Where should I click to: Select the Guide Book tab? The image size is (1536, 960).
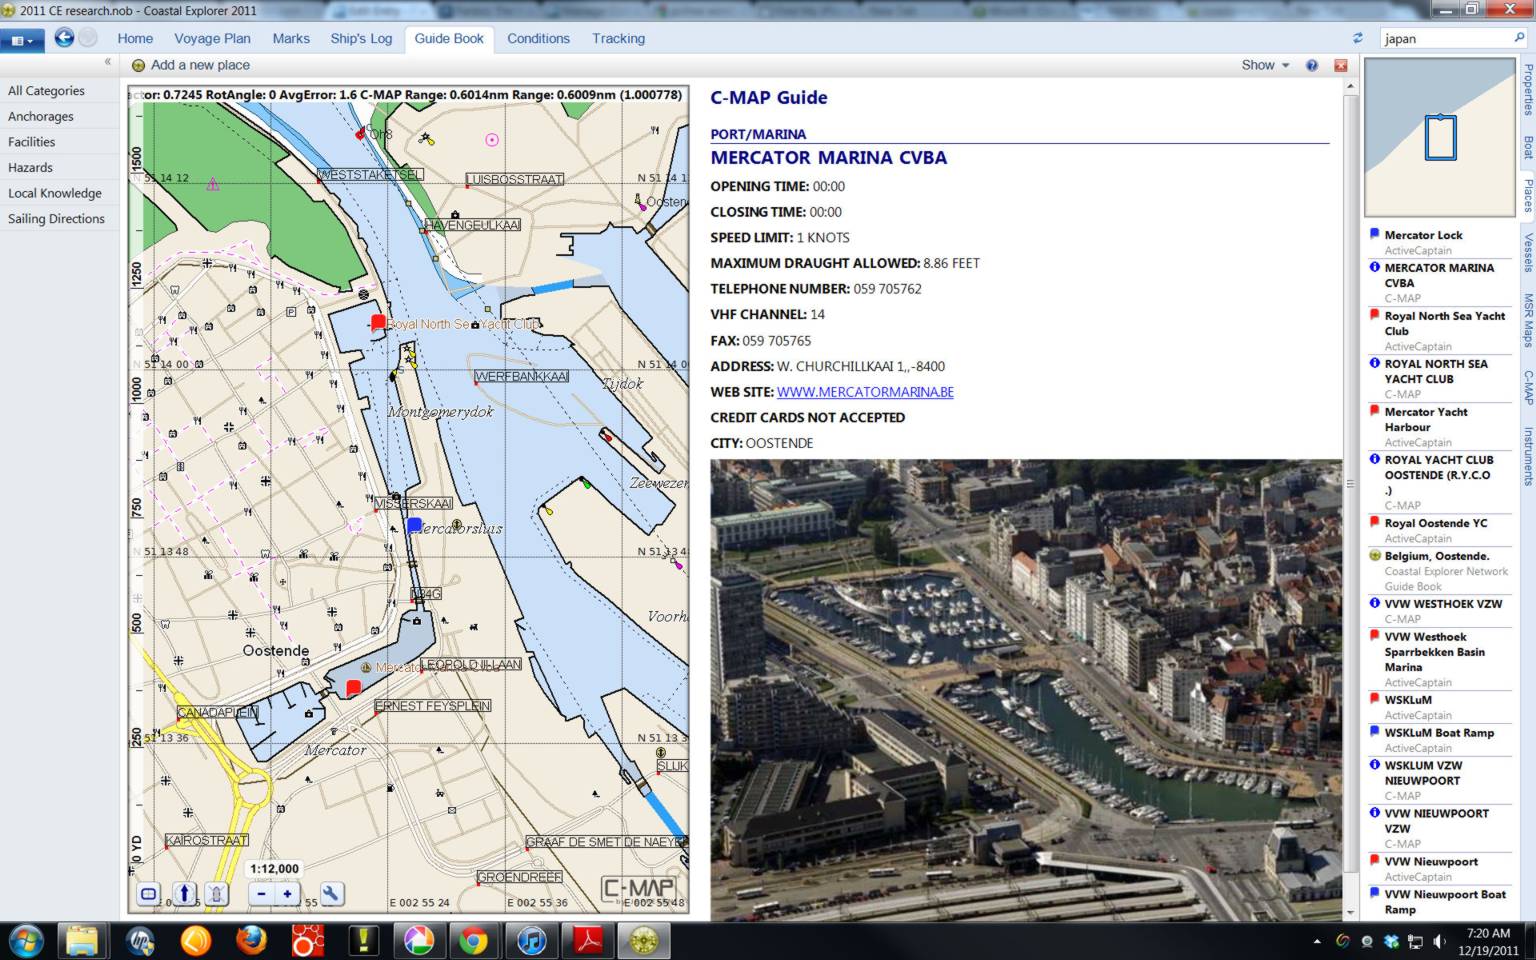tap(449, 38)
